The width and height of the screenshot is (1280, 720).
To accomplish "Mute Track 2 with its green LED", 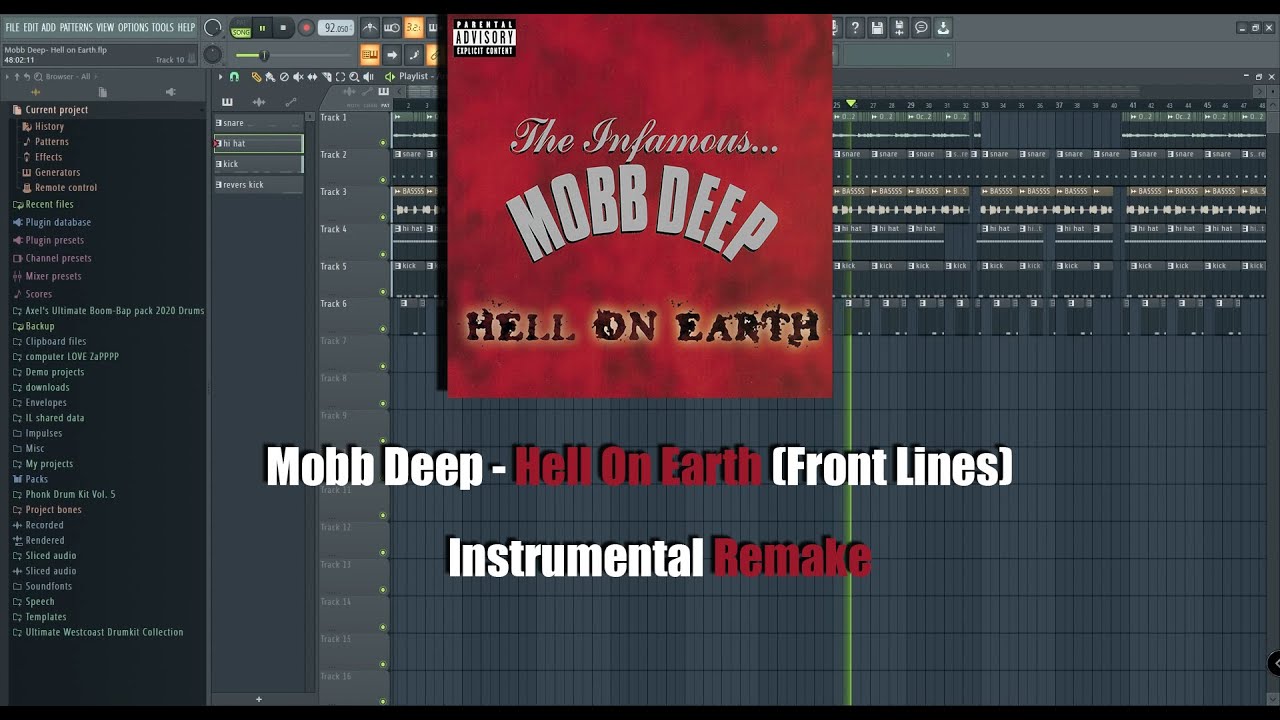I will click(383, 180).
